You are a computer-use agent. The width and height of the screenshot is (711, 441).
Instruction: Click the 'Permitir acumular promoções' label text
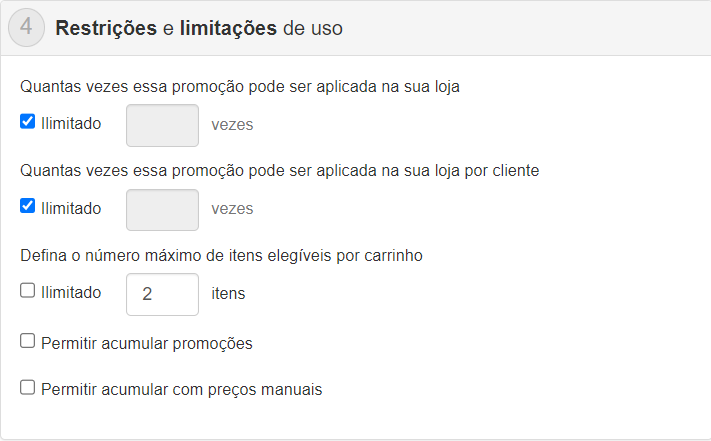tap(146, 344)
